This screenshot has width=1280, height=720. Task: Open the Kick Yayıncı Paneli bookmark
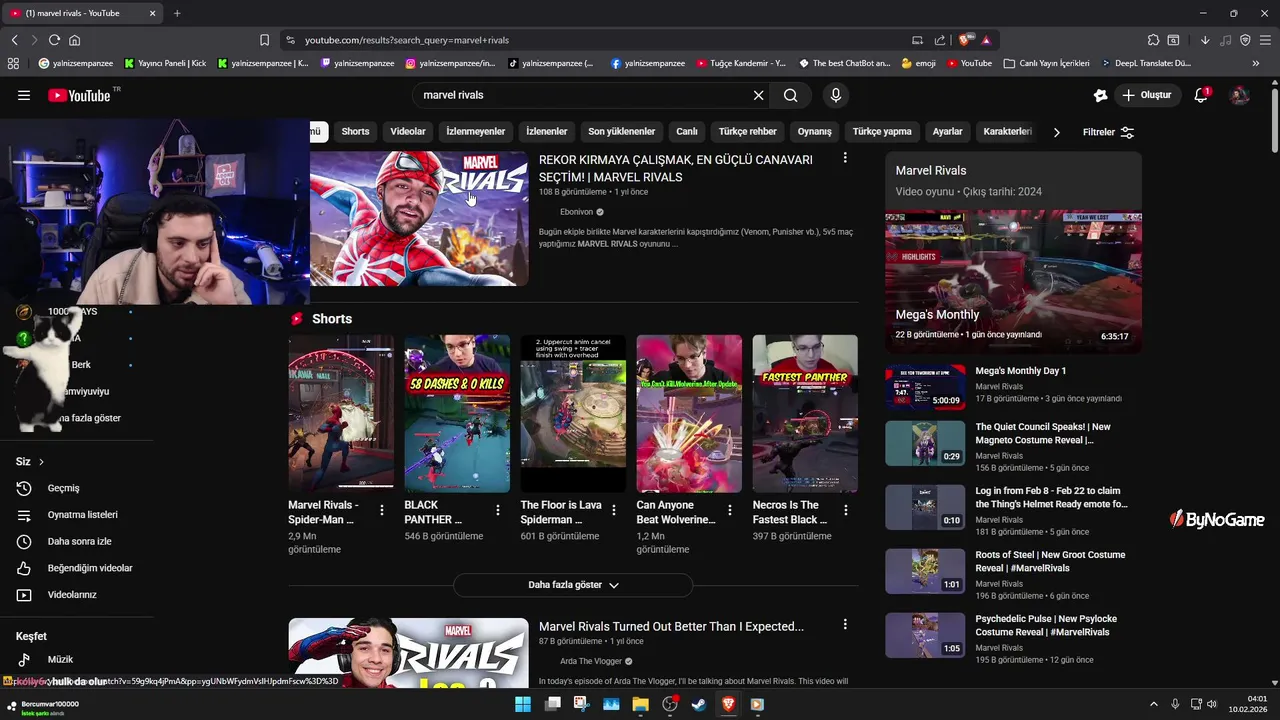(165, 63)
